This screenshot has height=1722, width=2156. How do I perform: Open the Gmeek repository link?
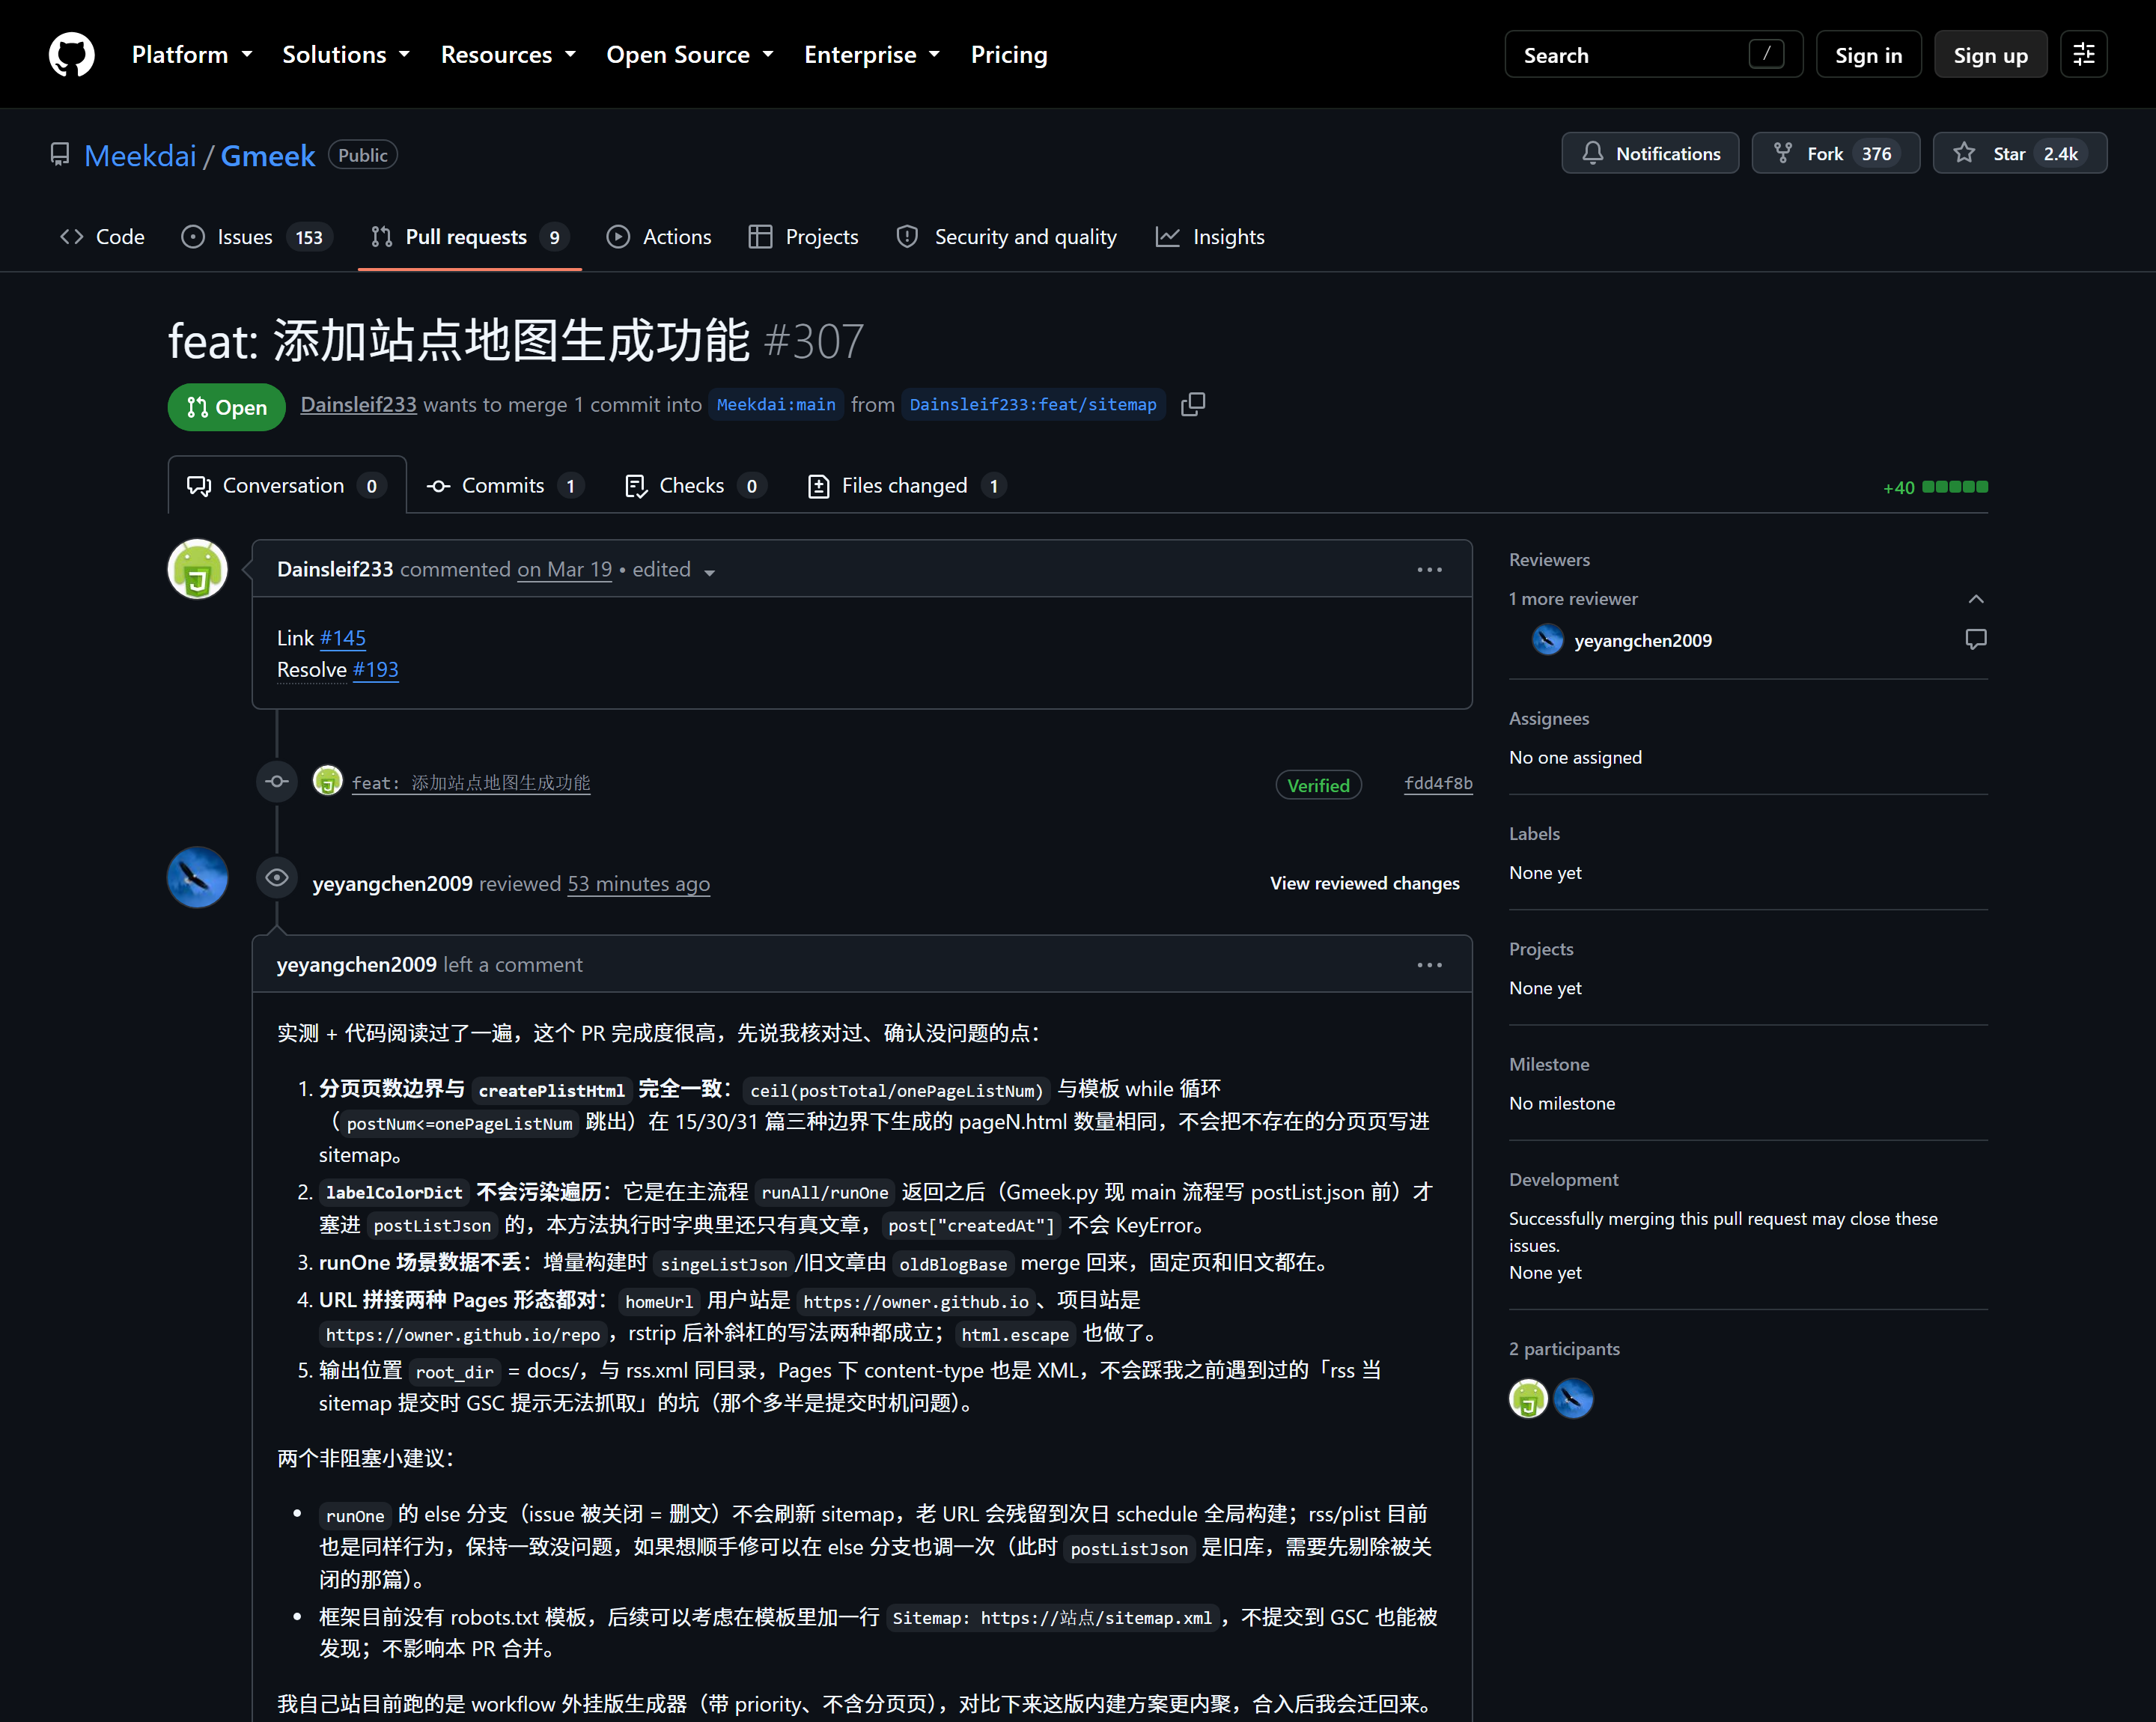click(x=267, y=155)
